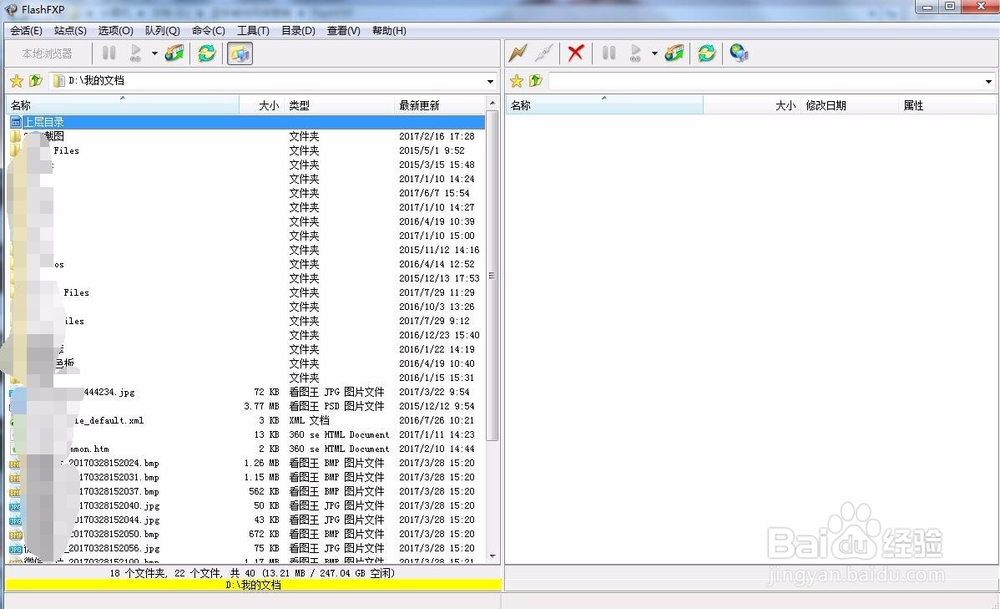
Task: Click the right pane play queue icon
Action: click(x=635, y=53)
